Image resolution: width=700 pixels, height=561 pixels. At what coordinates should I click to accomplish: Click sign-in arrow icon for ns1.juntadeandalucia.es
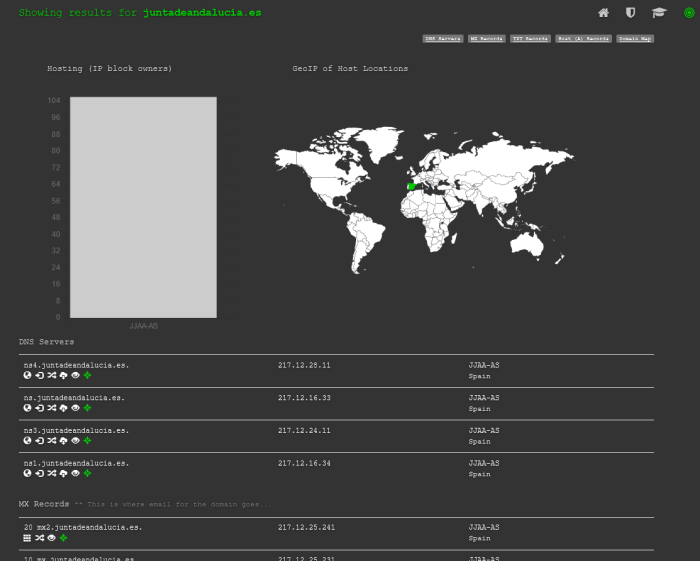point(39,473)
